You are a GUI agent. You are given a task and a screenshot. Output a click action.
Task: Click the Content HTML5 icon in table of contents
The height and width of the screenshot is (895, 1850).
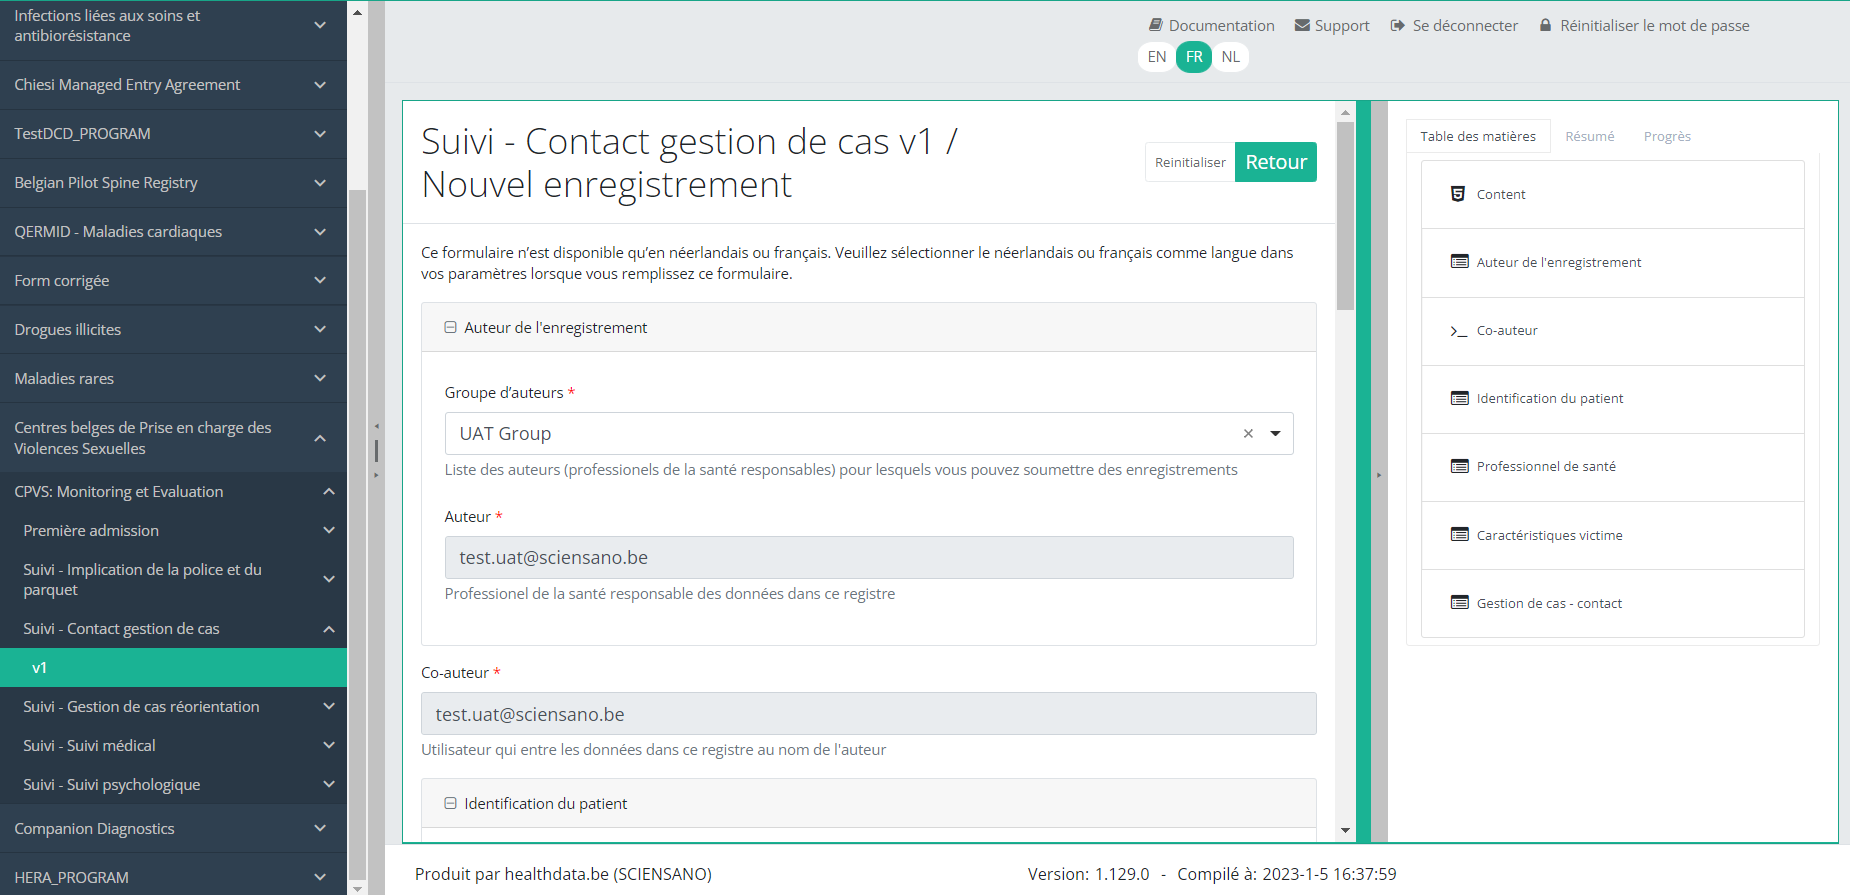tap(1458, 194)
